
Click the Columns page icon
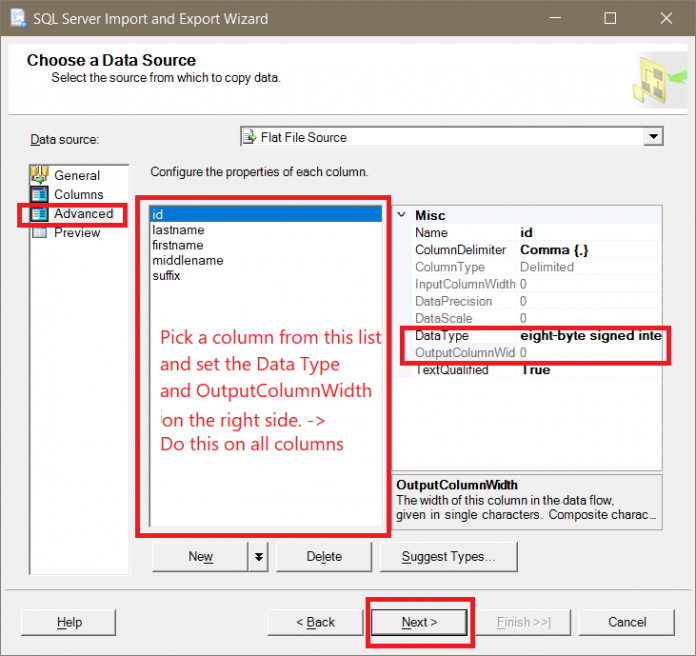(40, 194)
